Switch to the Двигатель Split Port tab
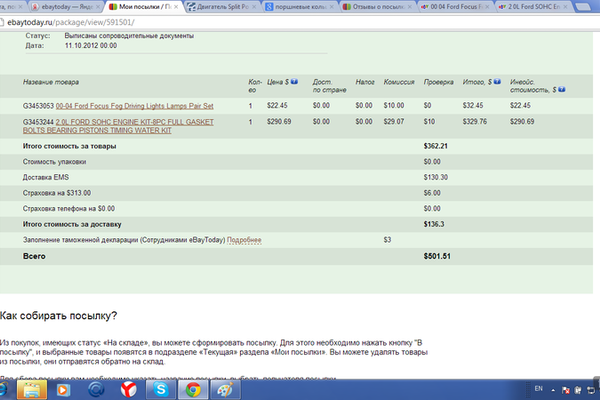This screenshot has height=400, width=600. click(x=223, y=7)
